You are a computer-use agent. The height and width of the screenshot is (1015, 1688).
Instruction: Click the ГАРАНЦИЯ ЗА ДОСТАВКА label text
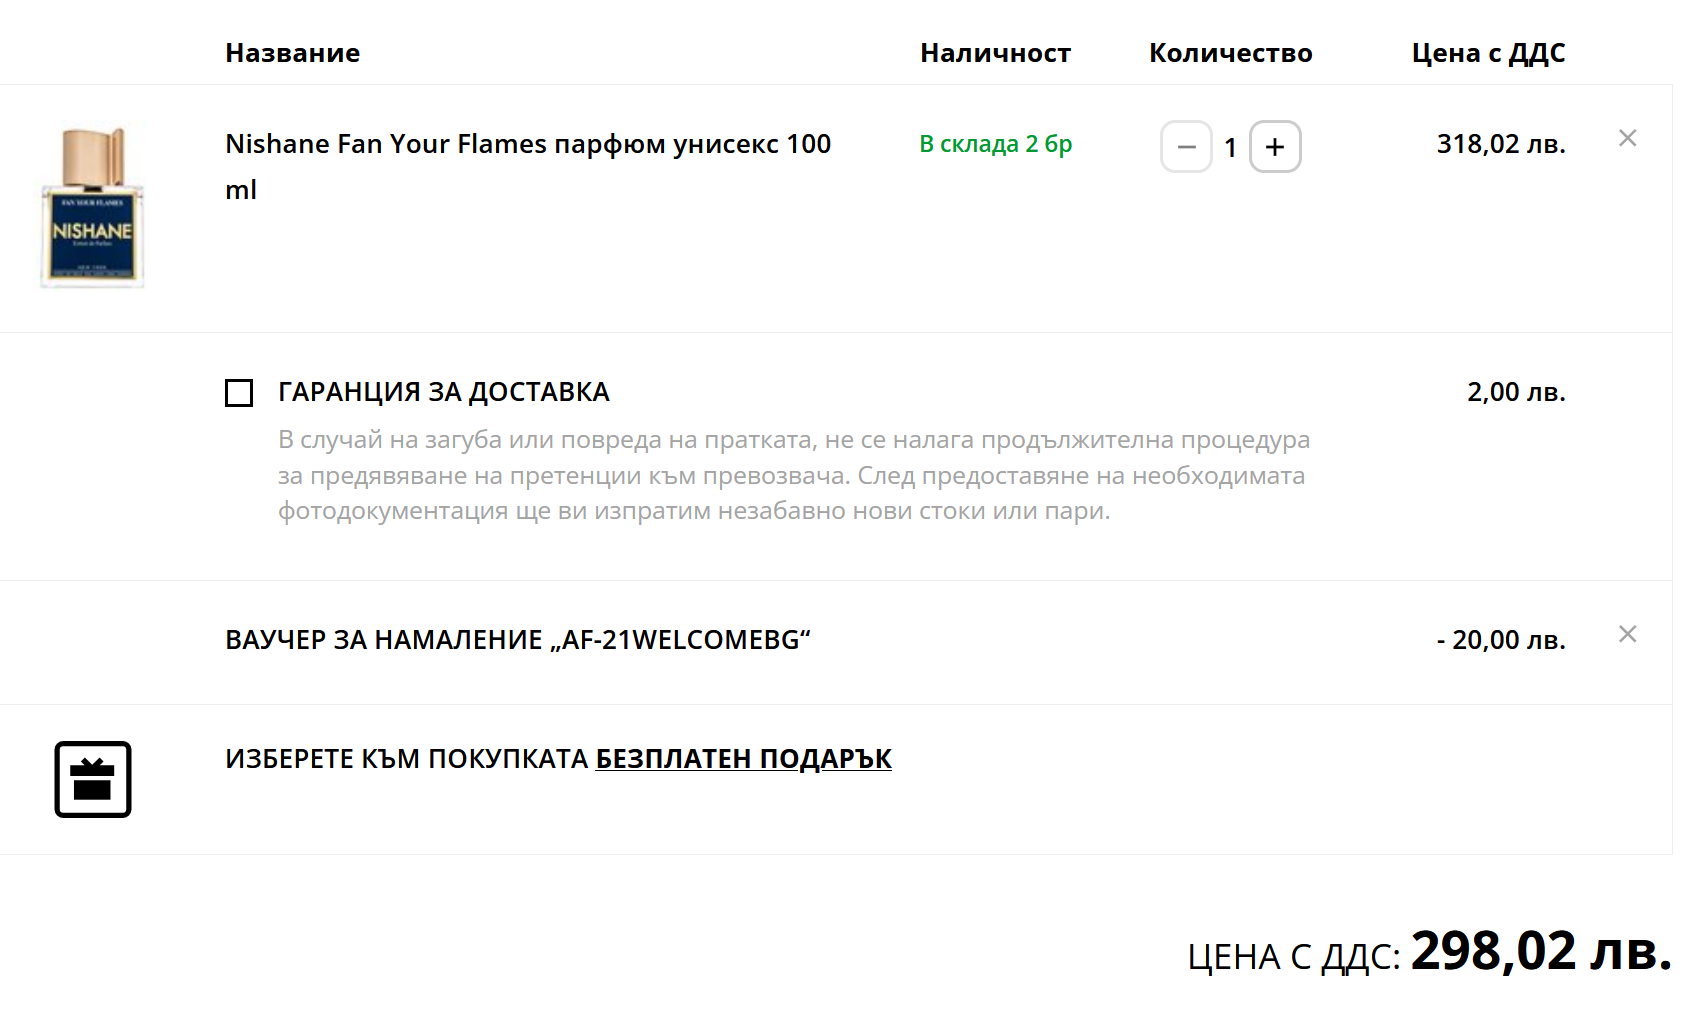coord(443,392)
